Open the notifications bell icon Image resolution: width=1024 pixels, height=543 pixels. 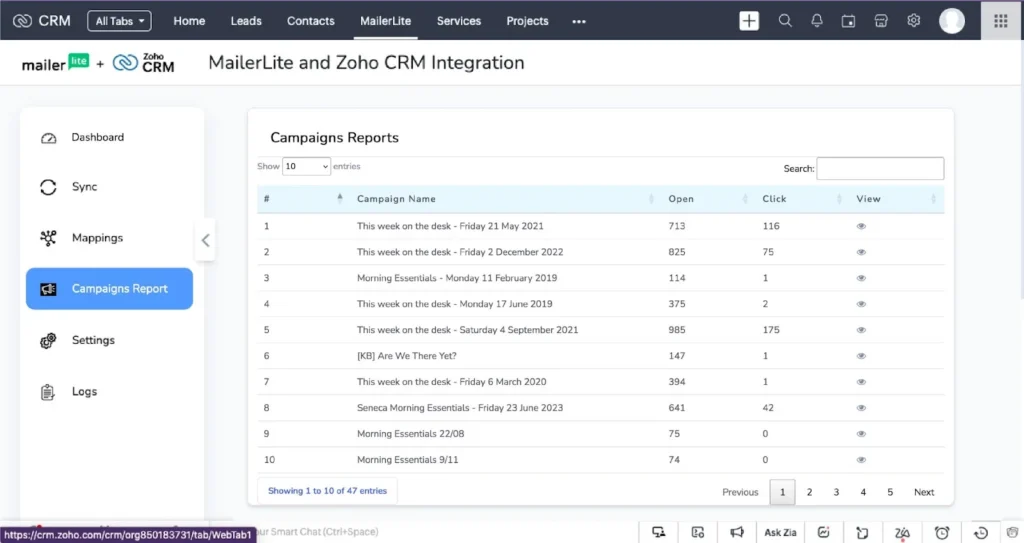tap(817, 21)
